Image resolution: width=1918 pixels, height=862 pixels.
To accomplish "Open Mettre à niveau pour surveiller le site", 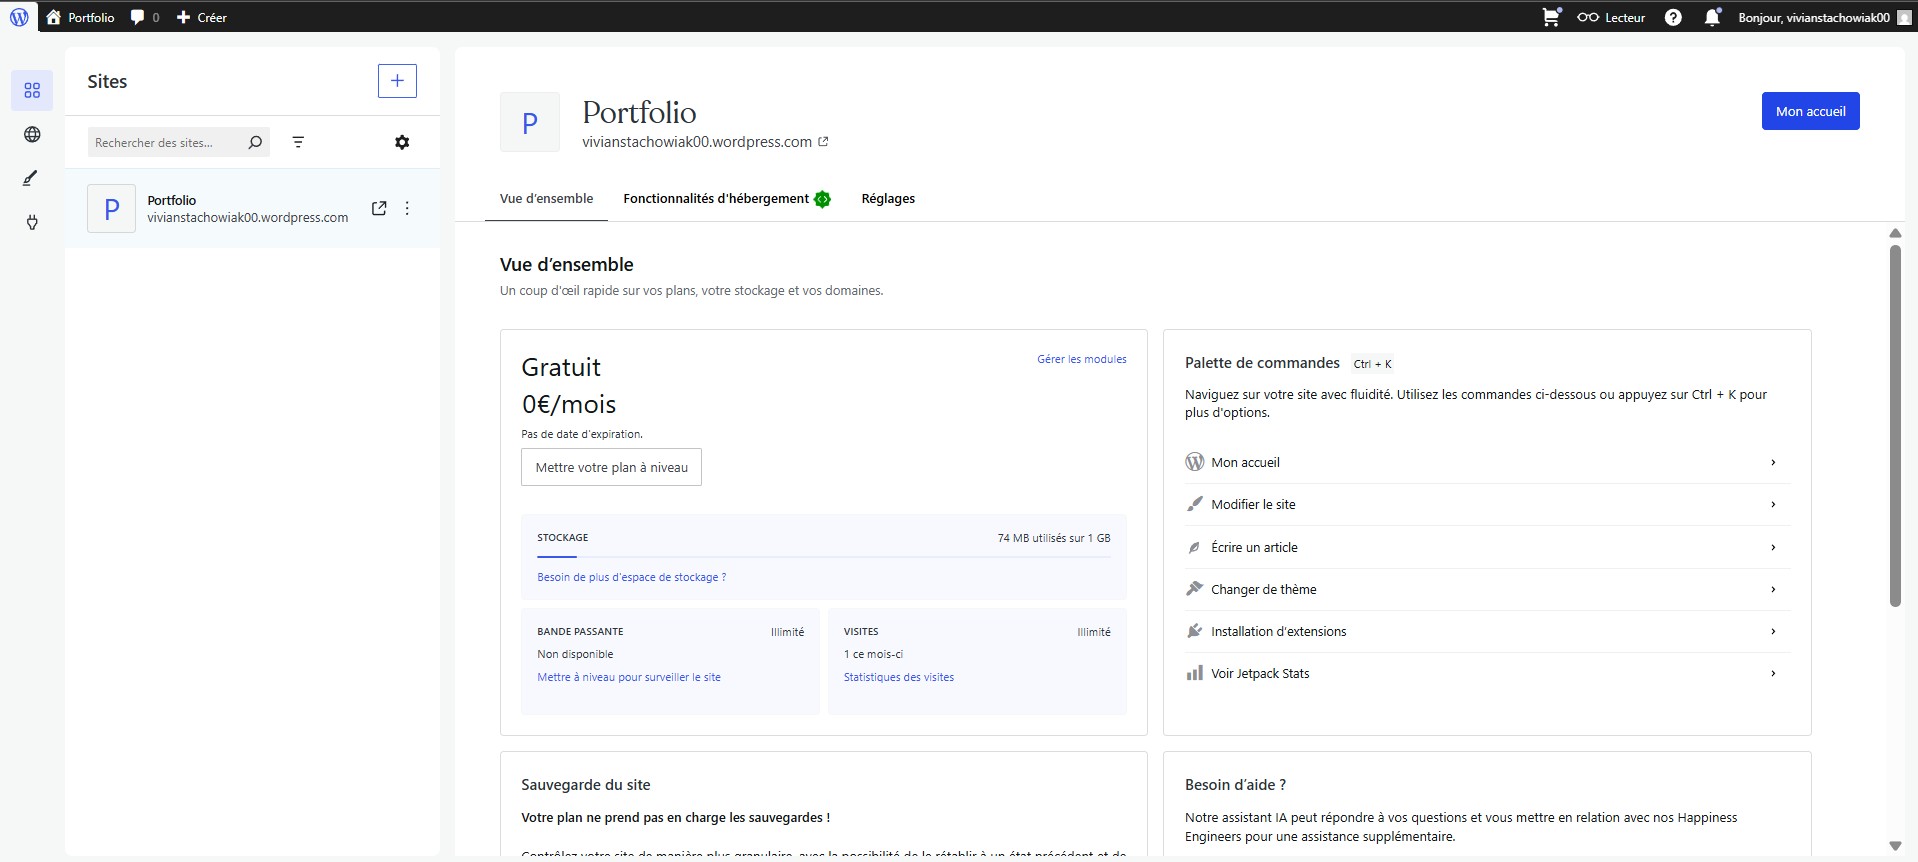I will tap(628, 677).
